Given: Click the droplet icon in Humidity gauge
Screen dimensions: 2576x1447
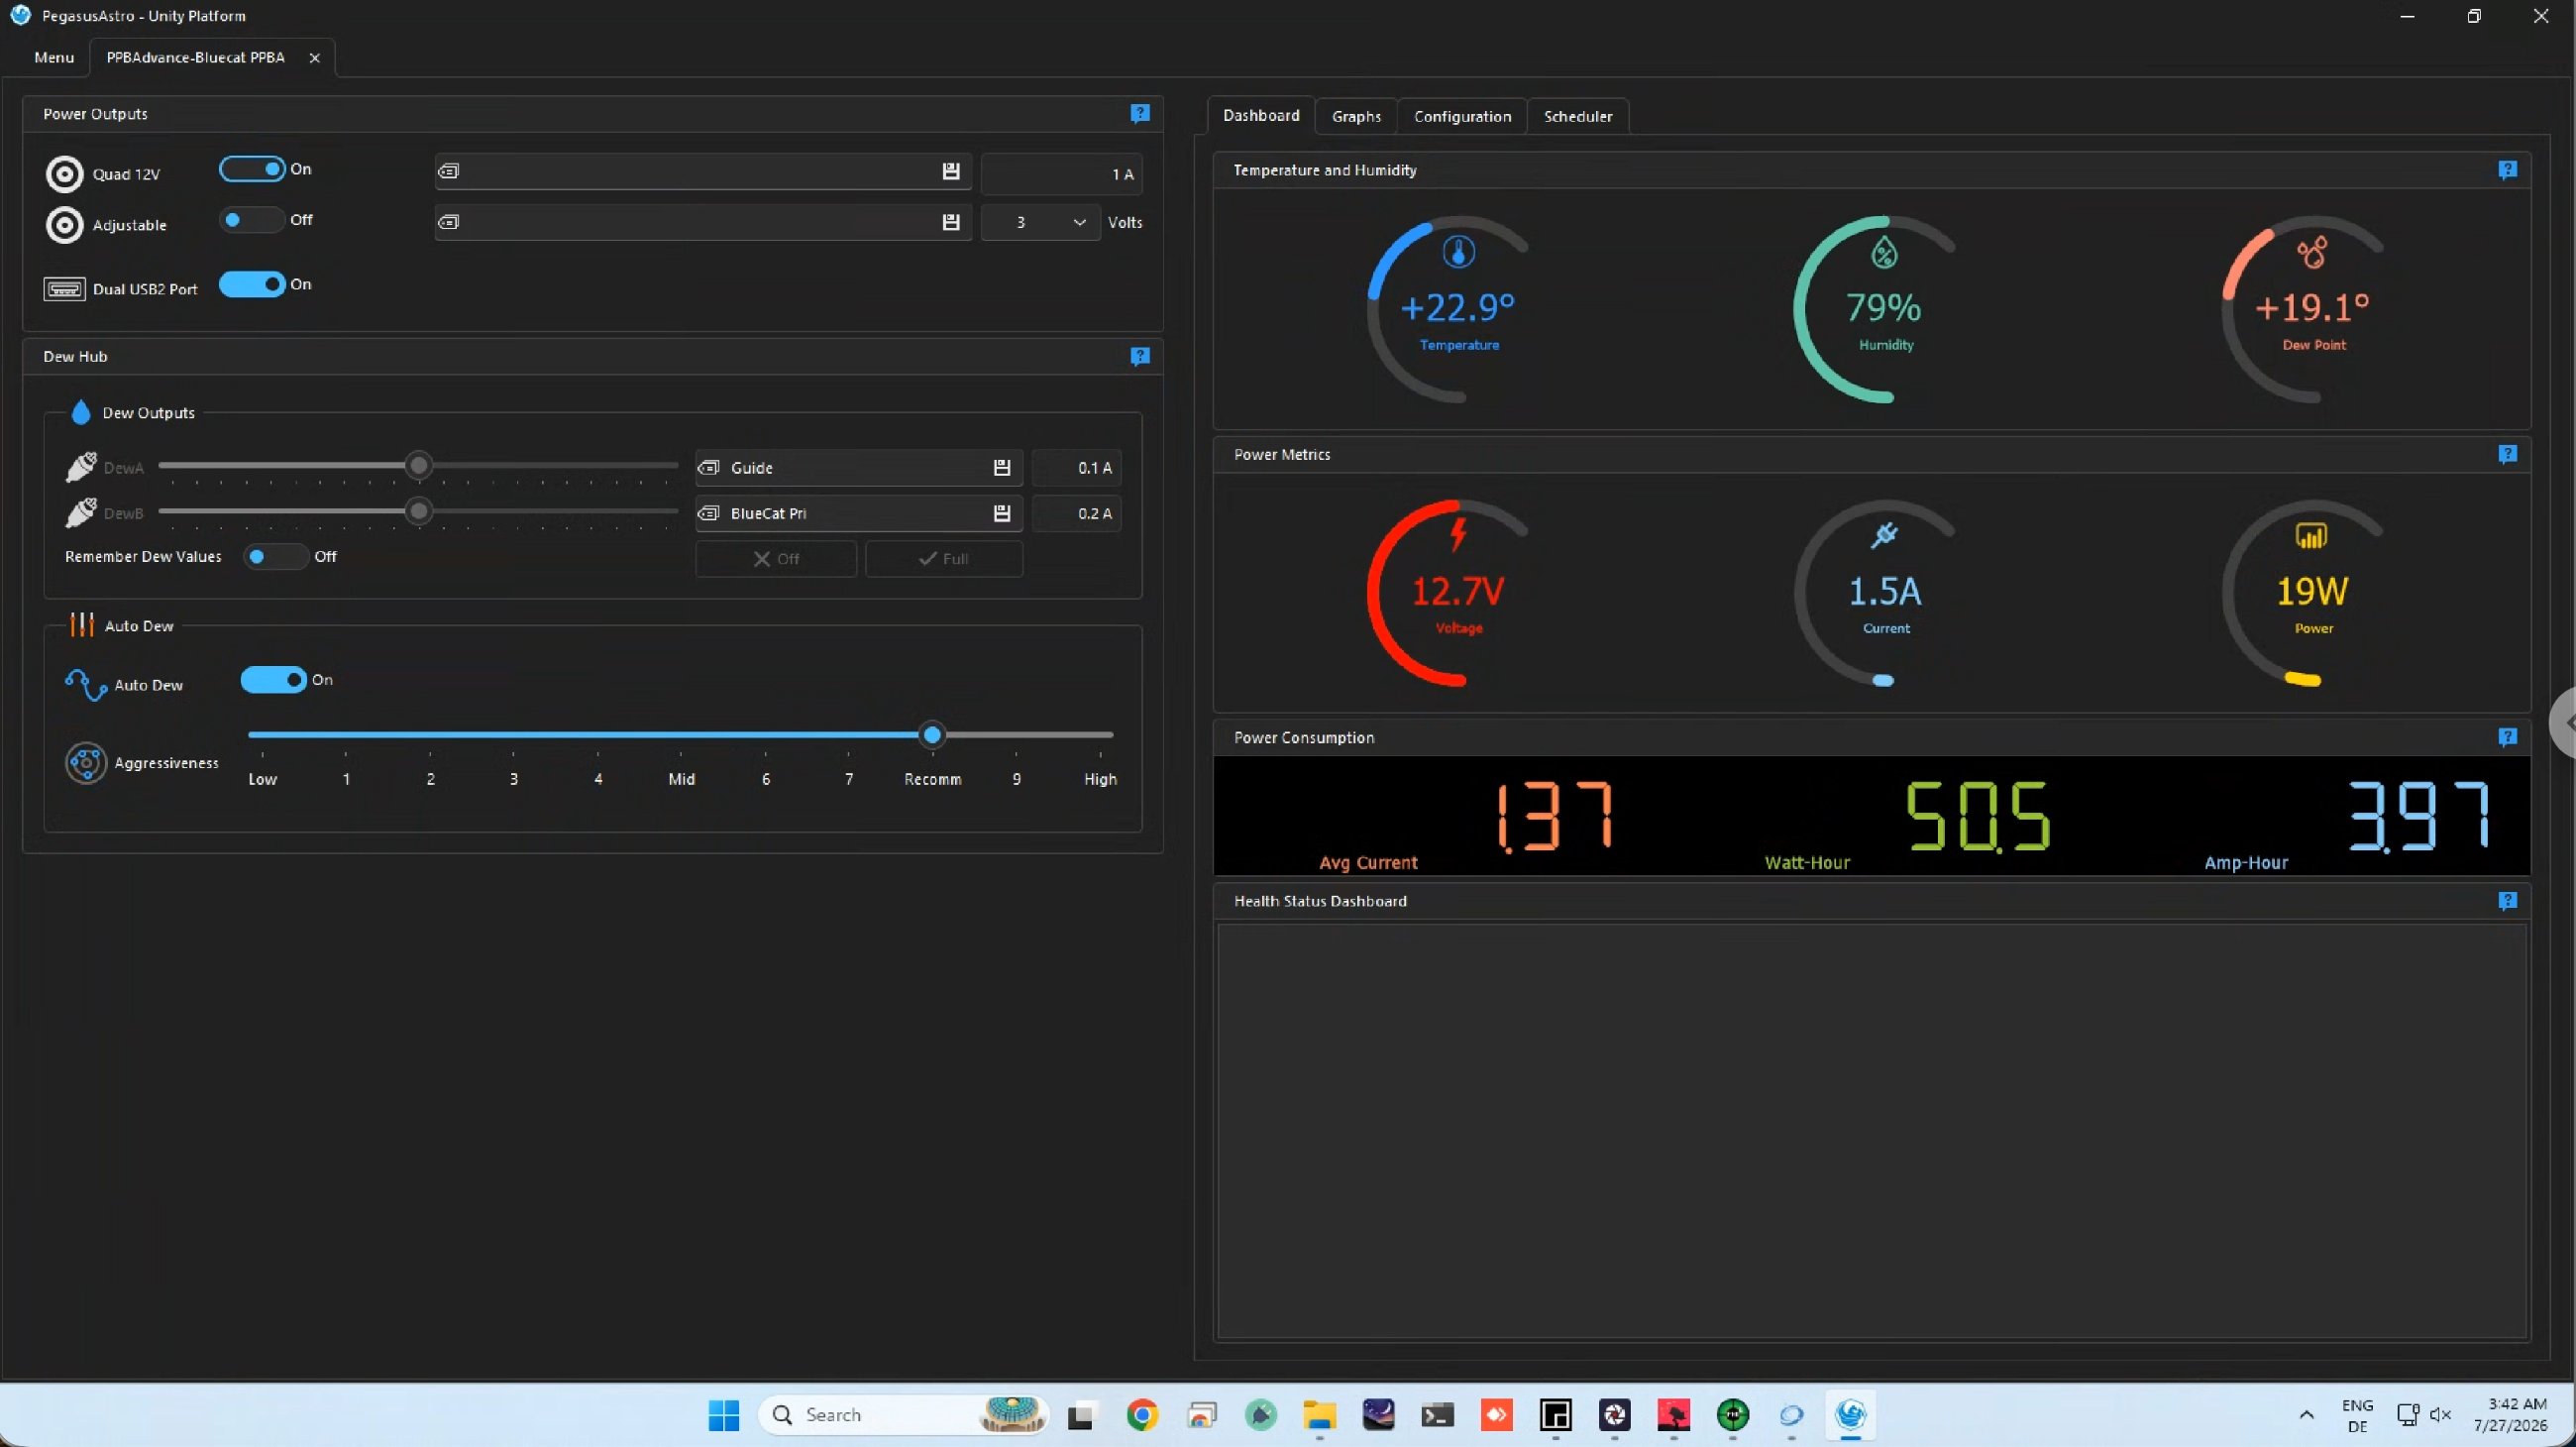Looking at the screenshot, I should (1884, 253).
